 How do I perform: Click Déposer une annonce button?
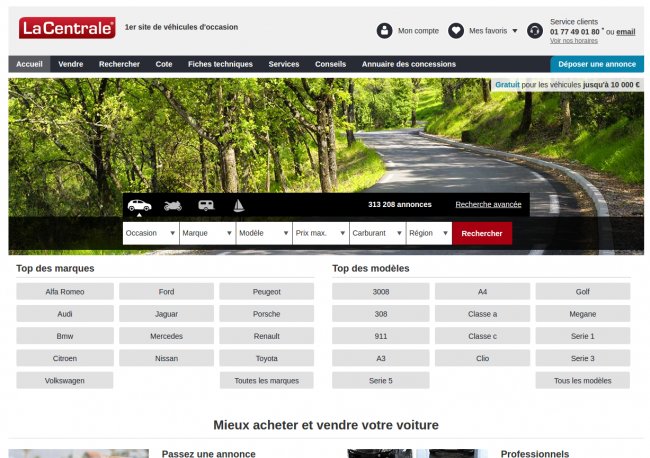[596, 64]
